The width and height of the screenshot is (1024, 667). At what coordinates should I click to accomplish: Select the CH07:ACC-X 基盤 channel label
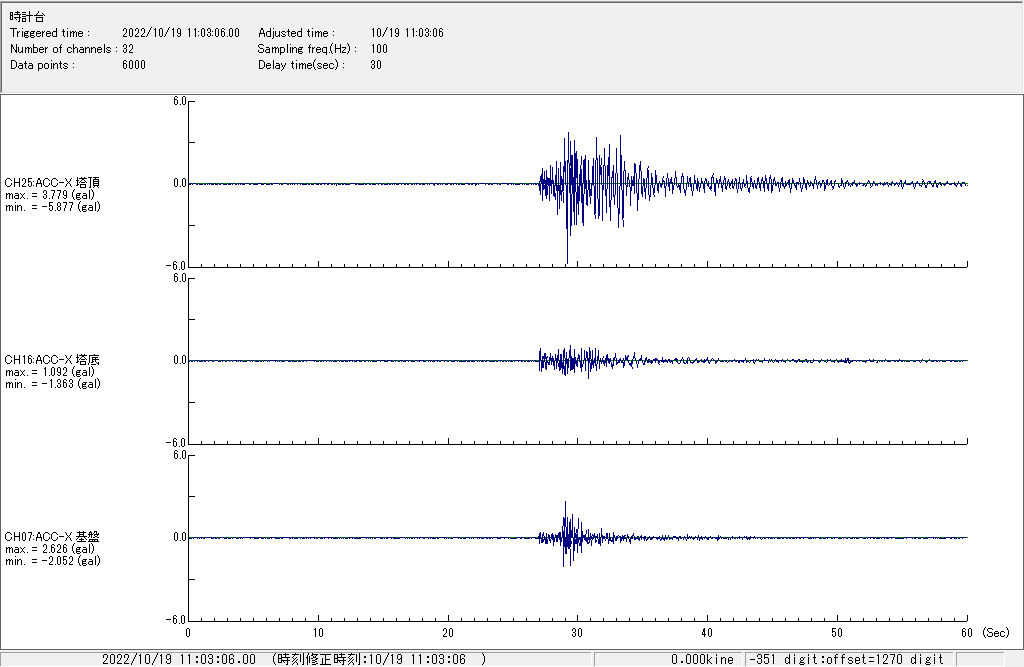click(52, 537)
